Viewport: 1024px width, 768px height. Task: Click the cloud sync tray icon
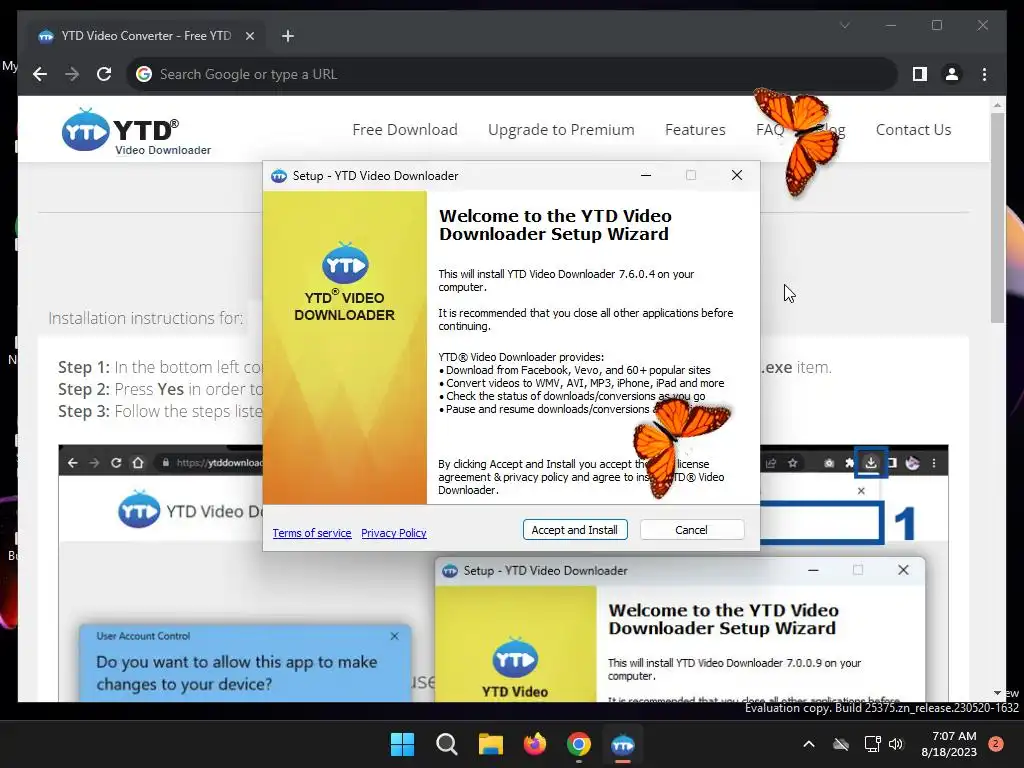click(841, 744)
